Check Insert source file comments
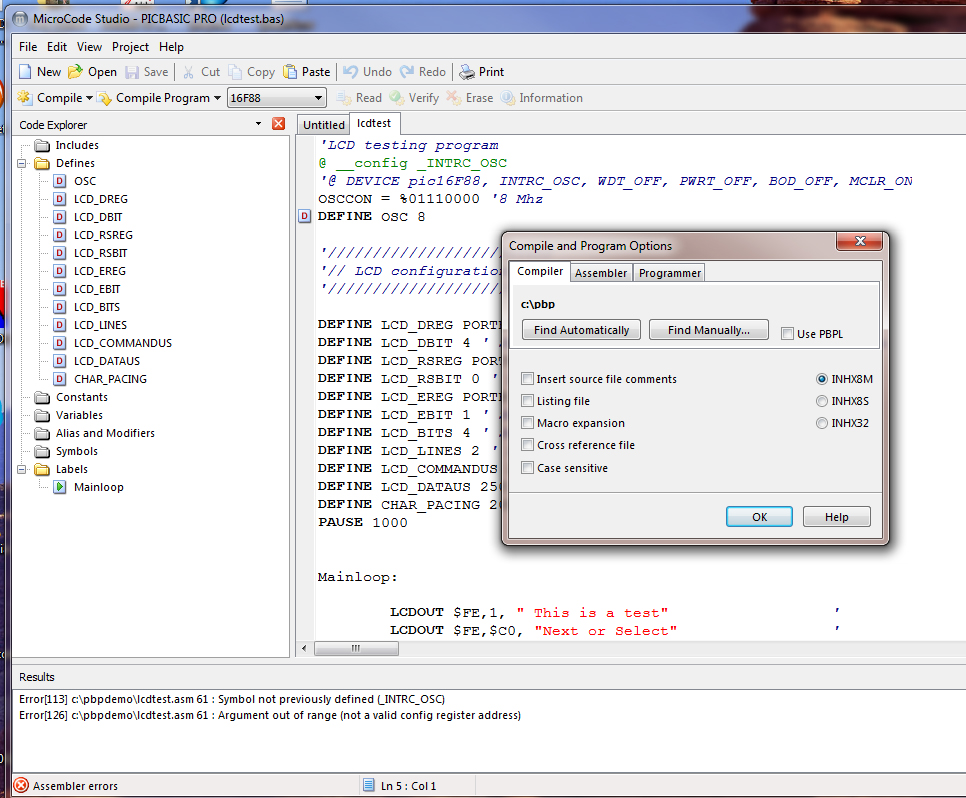The height and width of the screenshot is (798, 966). pos(527,378)
